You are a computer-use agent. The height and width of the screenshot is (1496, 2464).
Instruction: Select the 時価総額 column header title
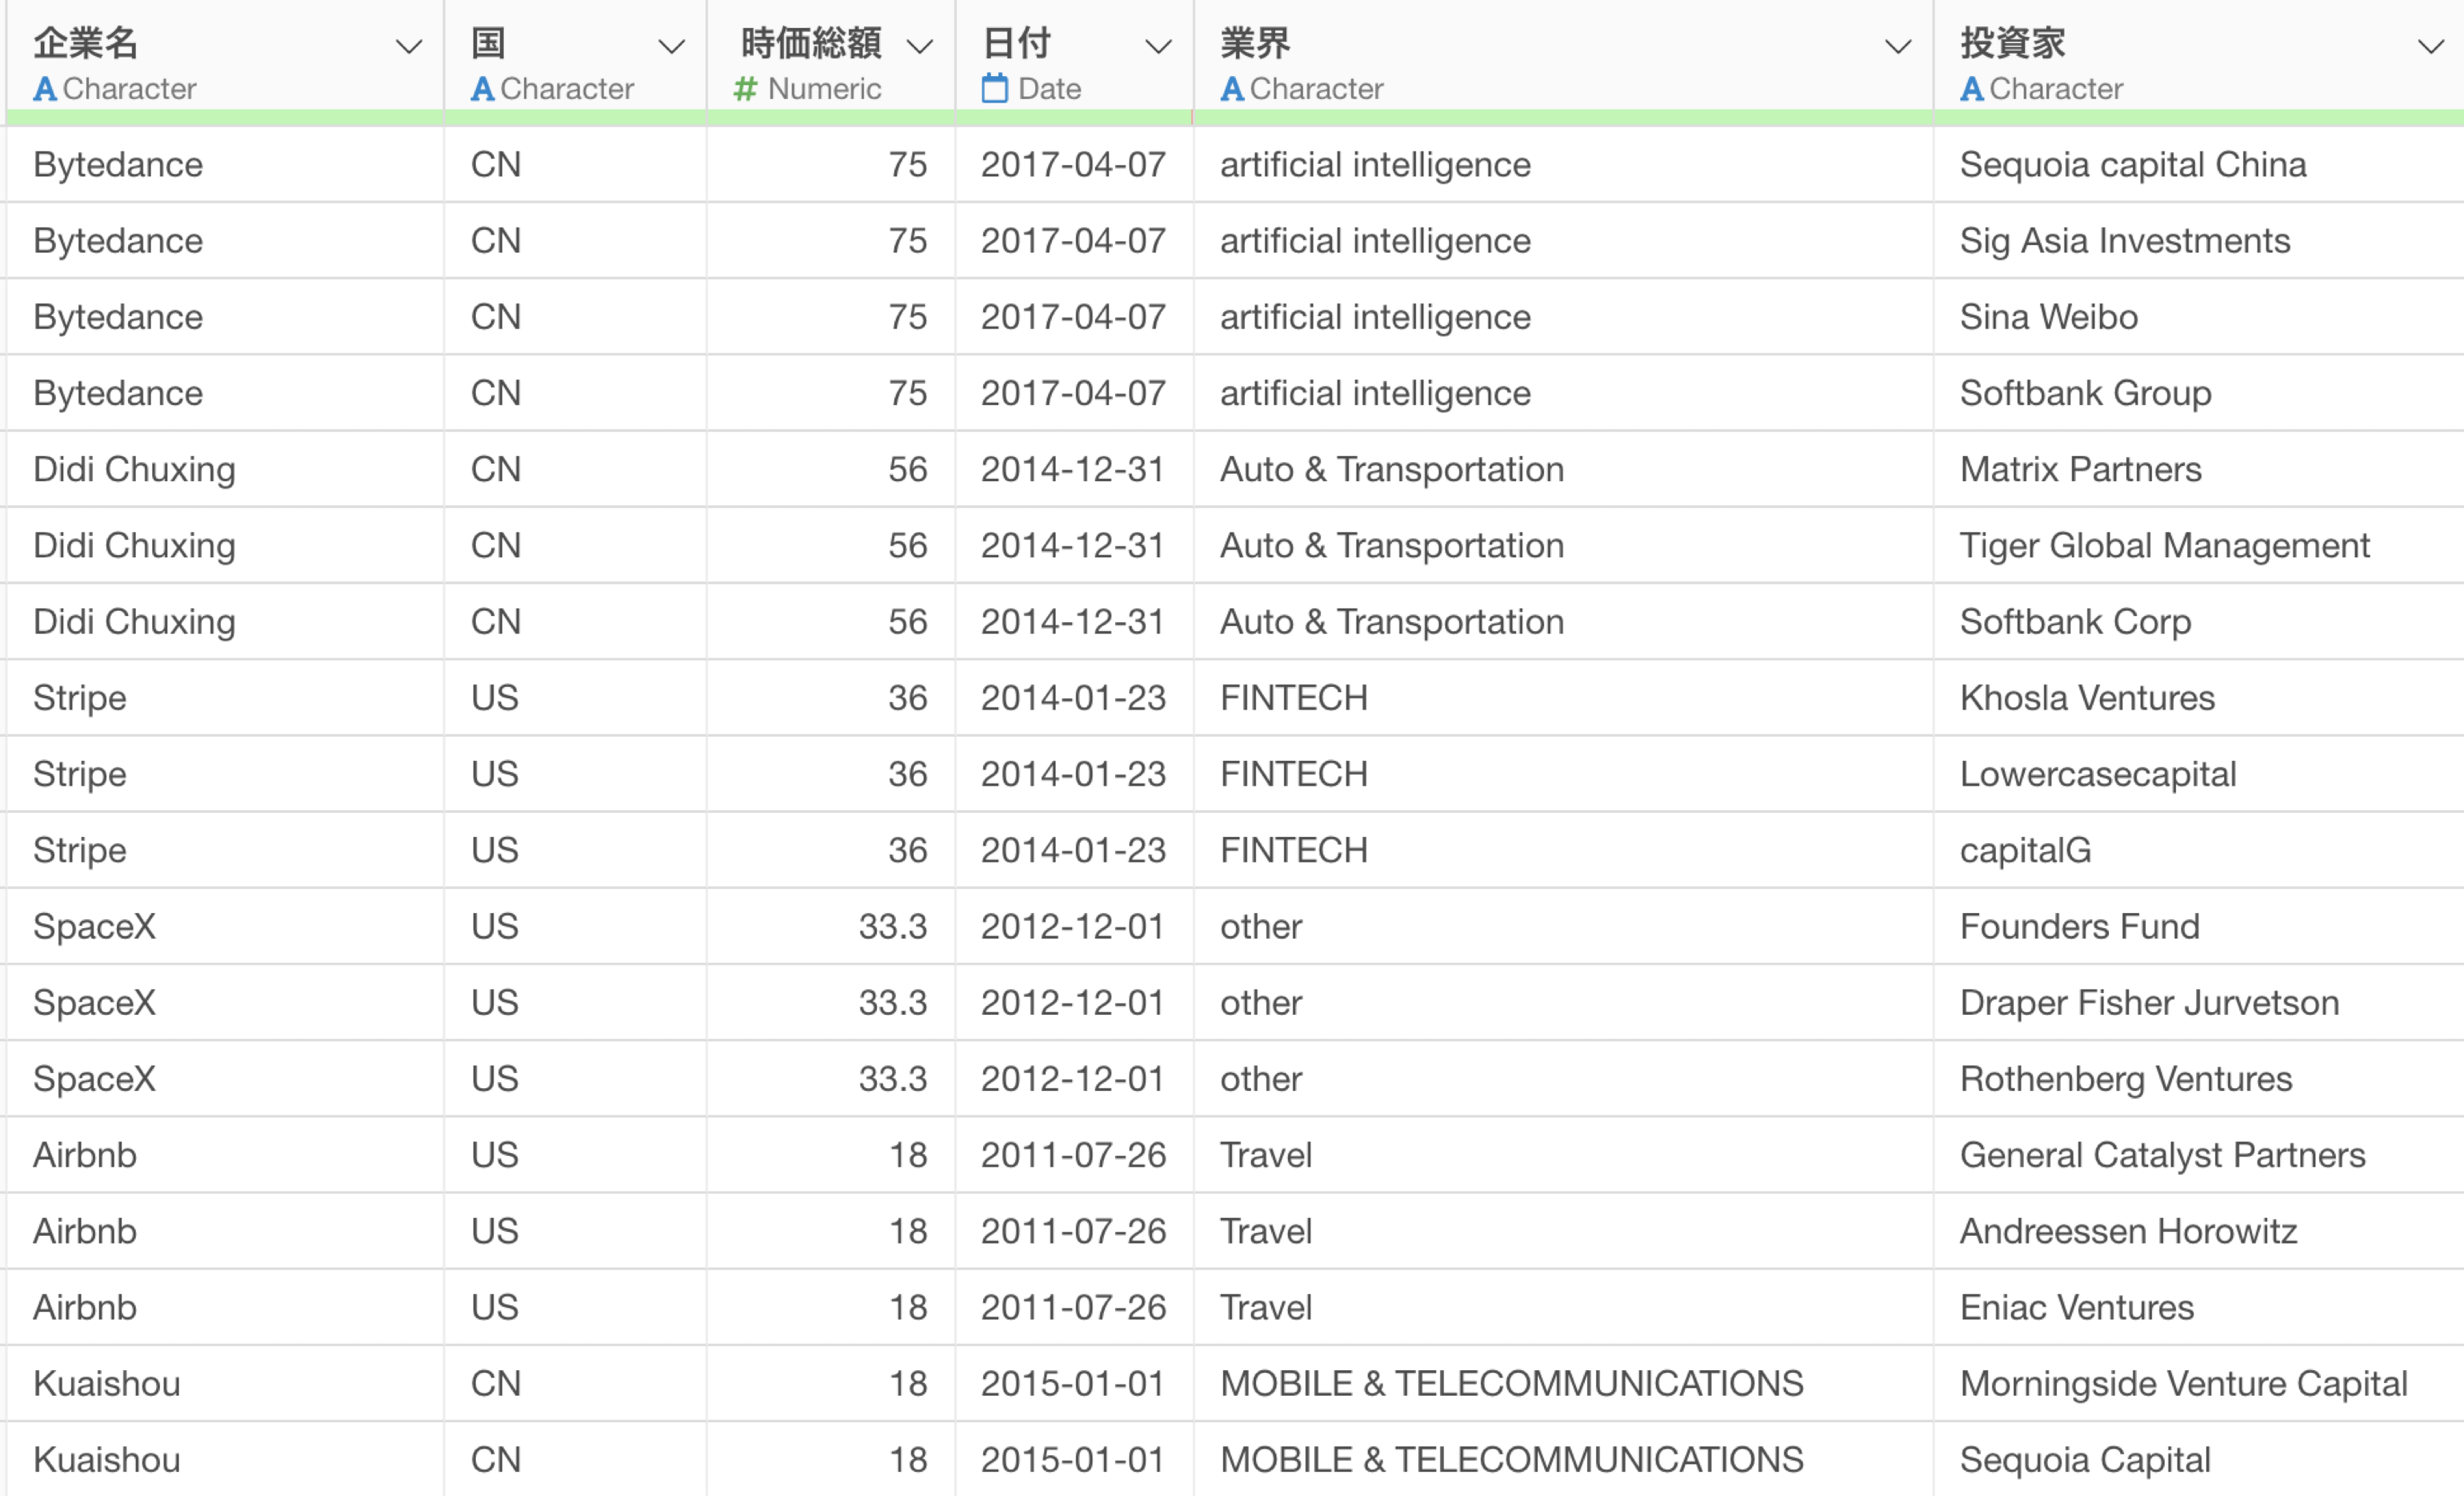click(811, 43)
